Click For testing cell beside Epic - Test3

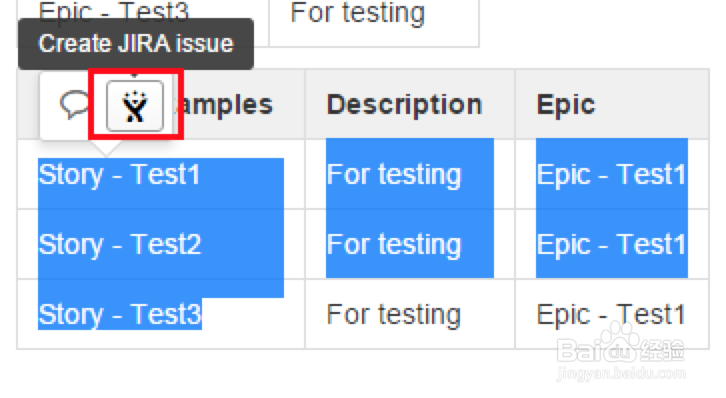click(x=357, y=13)
